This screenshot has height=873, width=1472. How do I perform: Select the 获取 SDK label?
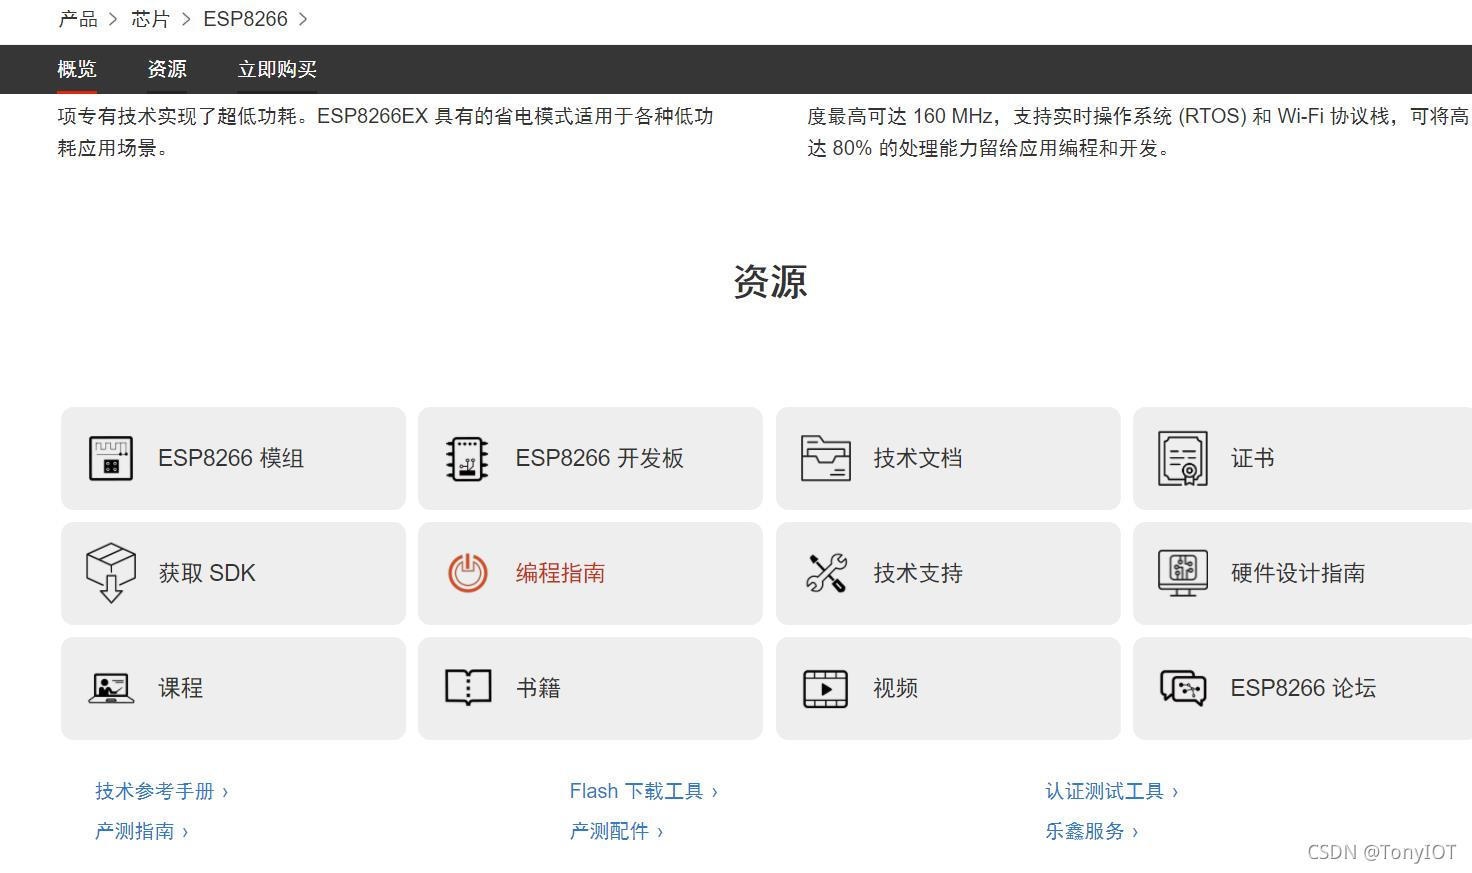(x=207, y=573)
